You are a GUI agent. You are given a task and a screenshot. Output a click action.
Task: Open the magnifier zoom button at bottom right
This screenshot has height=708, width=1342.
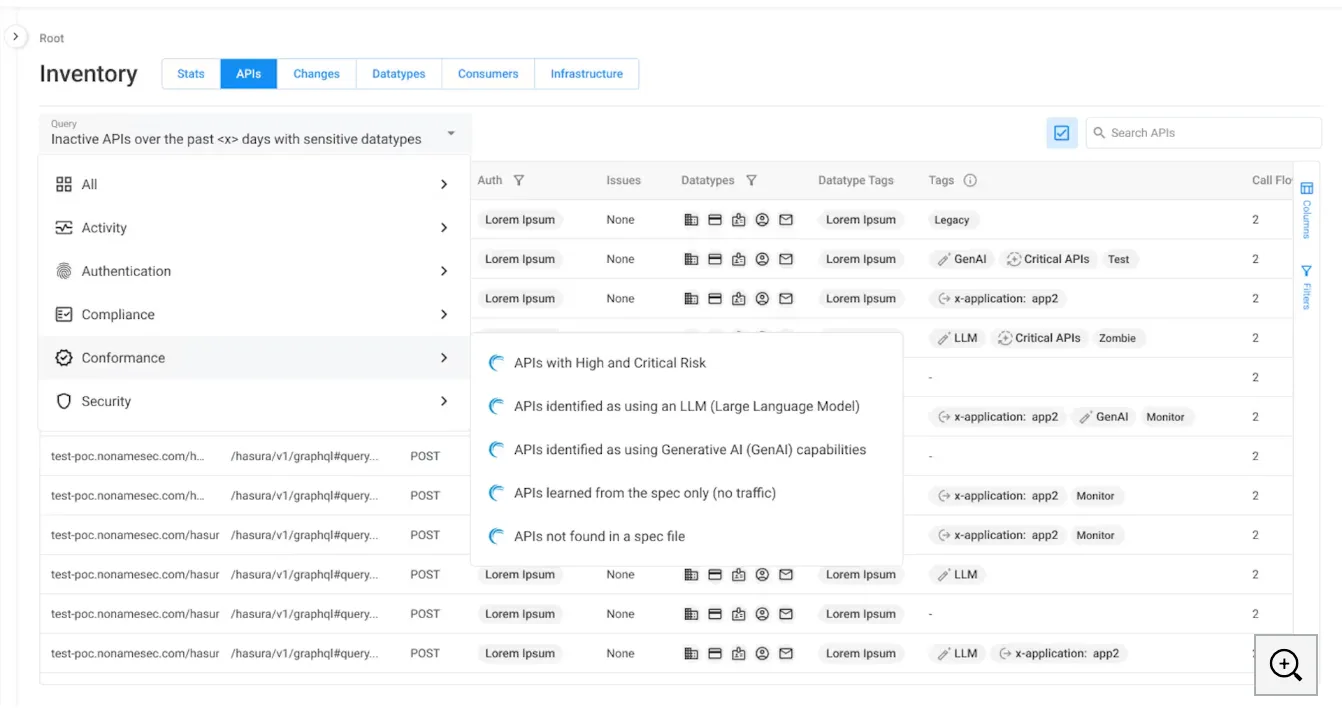[x=1286, y=664]
